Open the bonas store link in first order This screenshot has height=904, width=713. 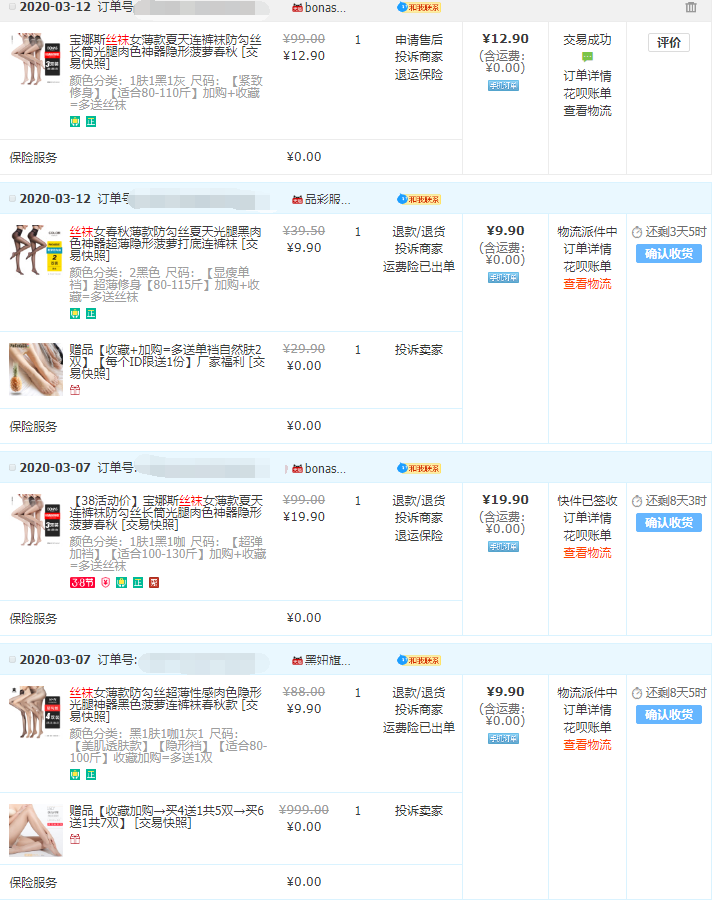coord(325,7)
